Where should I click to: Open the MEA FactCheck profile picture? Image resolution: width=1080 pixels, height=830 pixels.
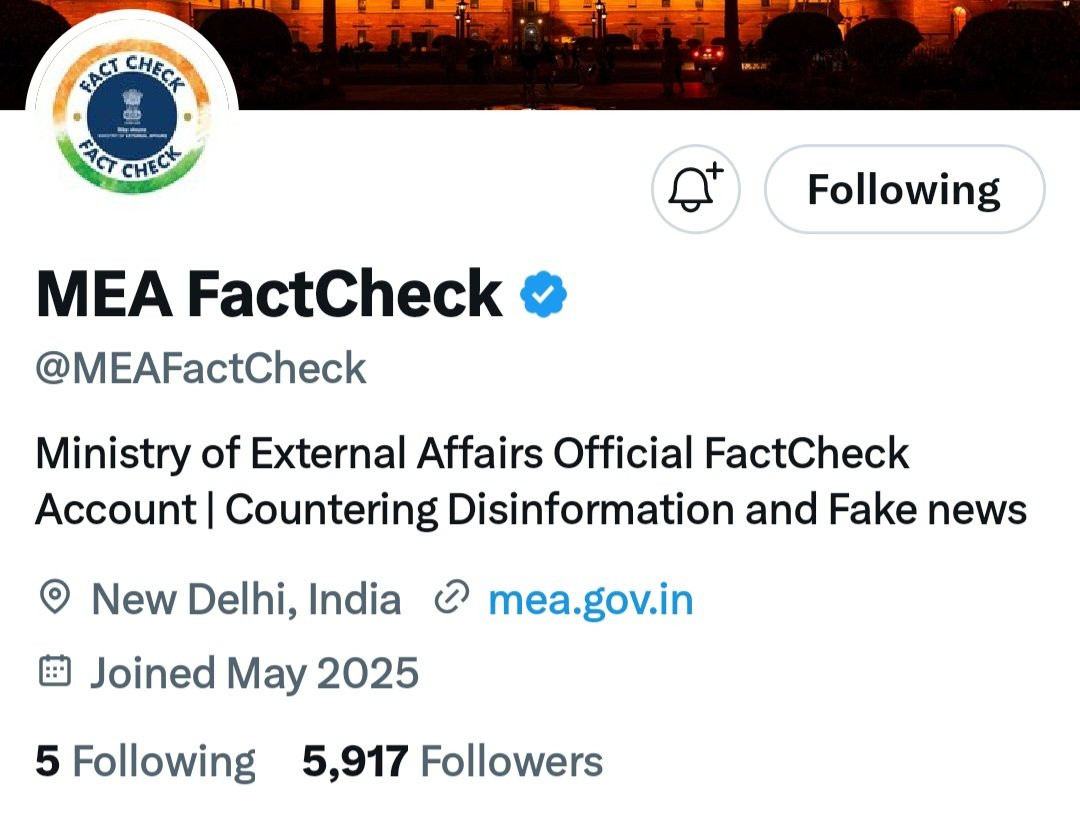pyautogui.click(x=131, y=115)
